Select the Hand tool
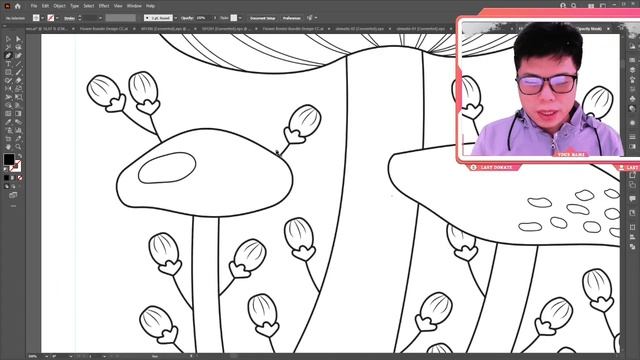Screen dimensions: 640x360 pos(8,147)
